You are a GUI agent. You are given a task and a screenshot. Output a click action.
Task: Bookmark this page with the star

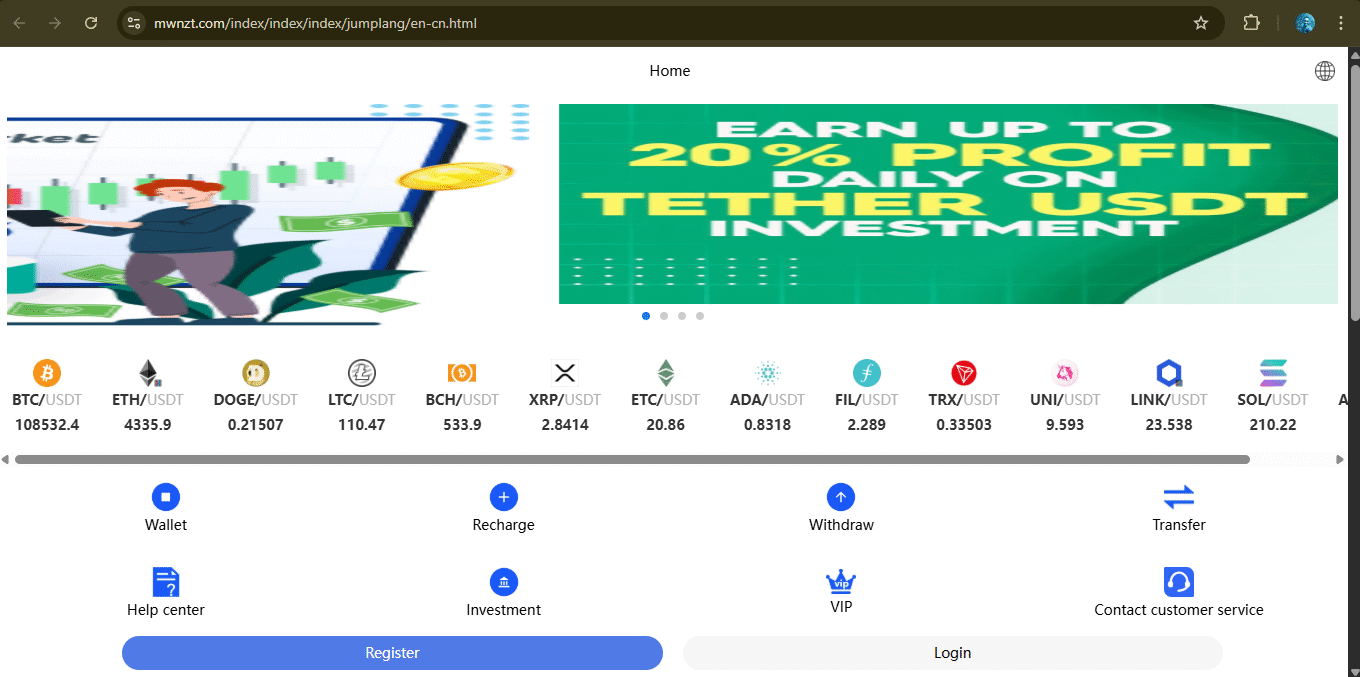(1201, 23)
